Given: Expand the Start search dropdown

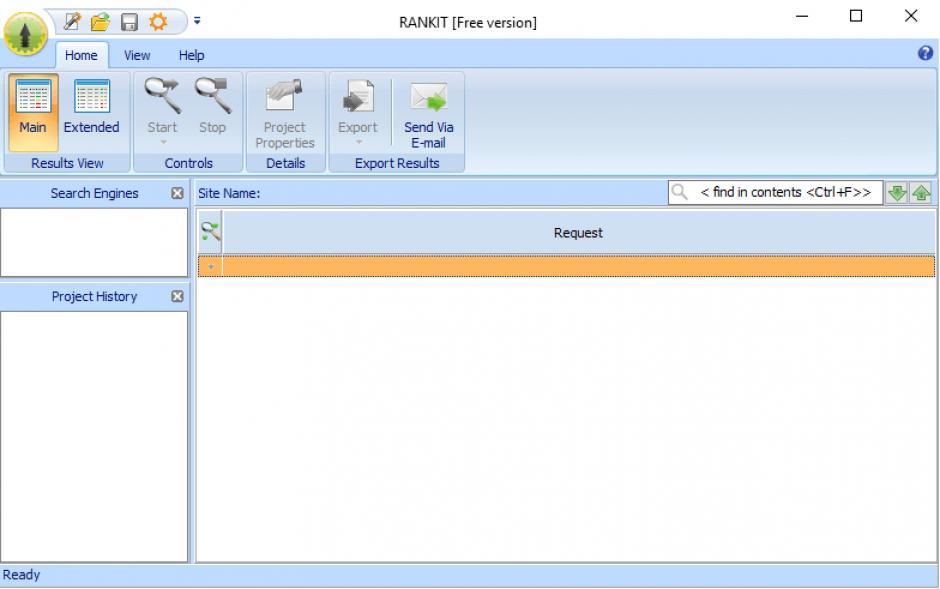Looking at the screenshot, I should pos(162,142).
